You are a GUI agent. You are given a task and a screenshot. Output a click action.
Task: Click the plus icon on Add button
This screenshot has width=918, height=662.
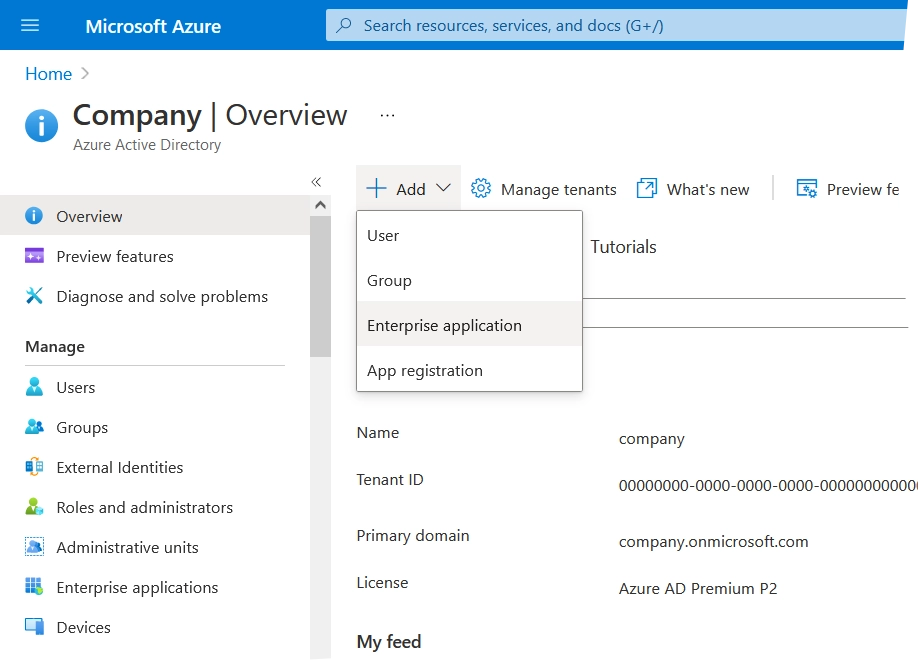click(x=376, y=188)
